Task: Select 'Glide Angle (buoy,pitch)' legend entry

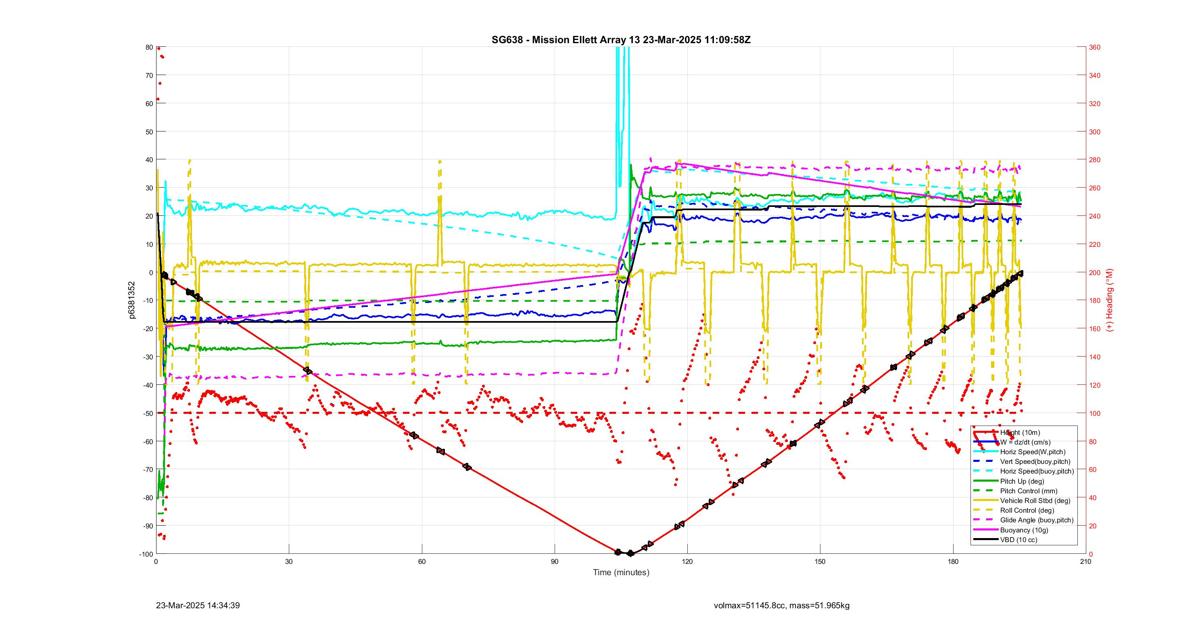Action: click(x=1037, y=520)
